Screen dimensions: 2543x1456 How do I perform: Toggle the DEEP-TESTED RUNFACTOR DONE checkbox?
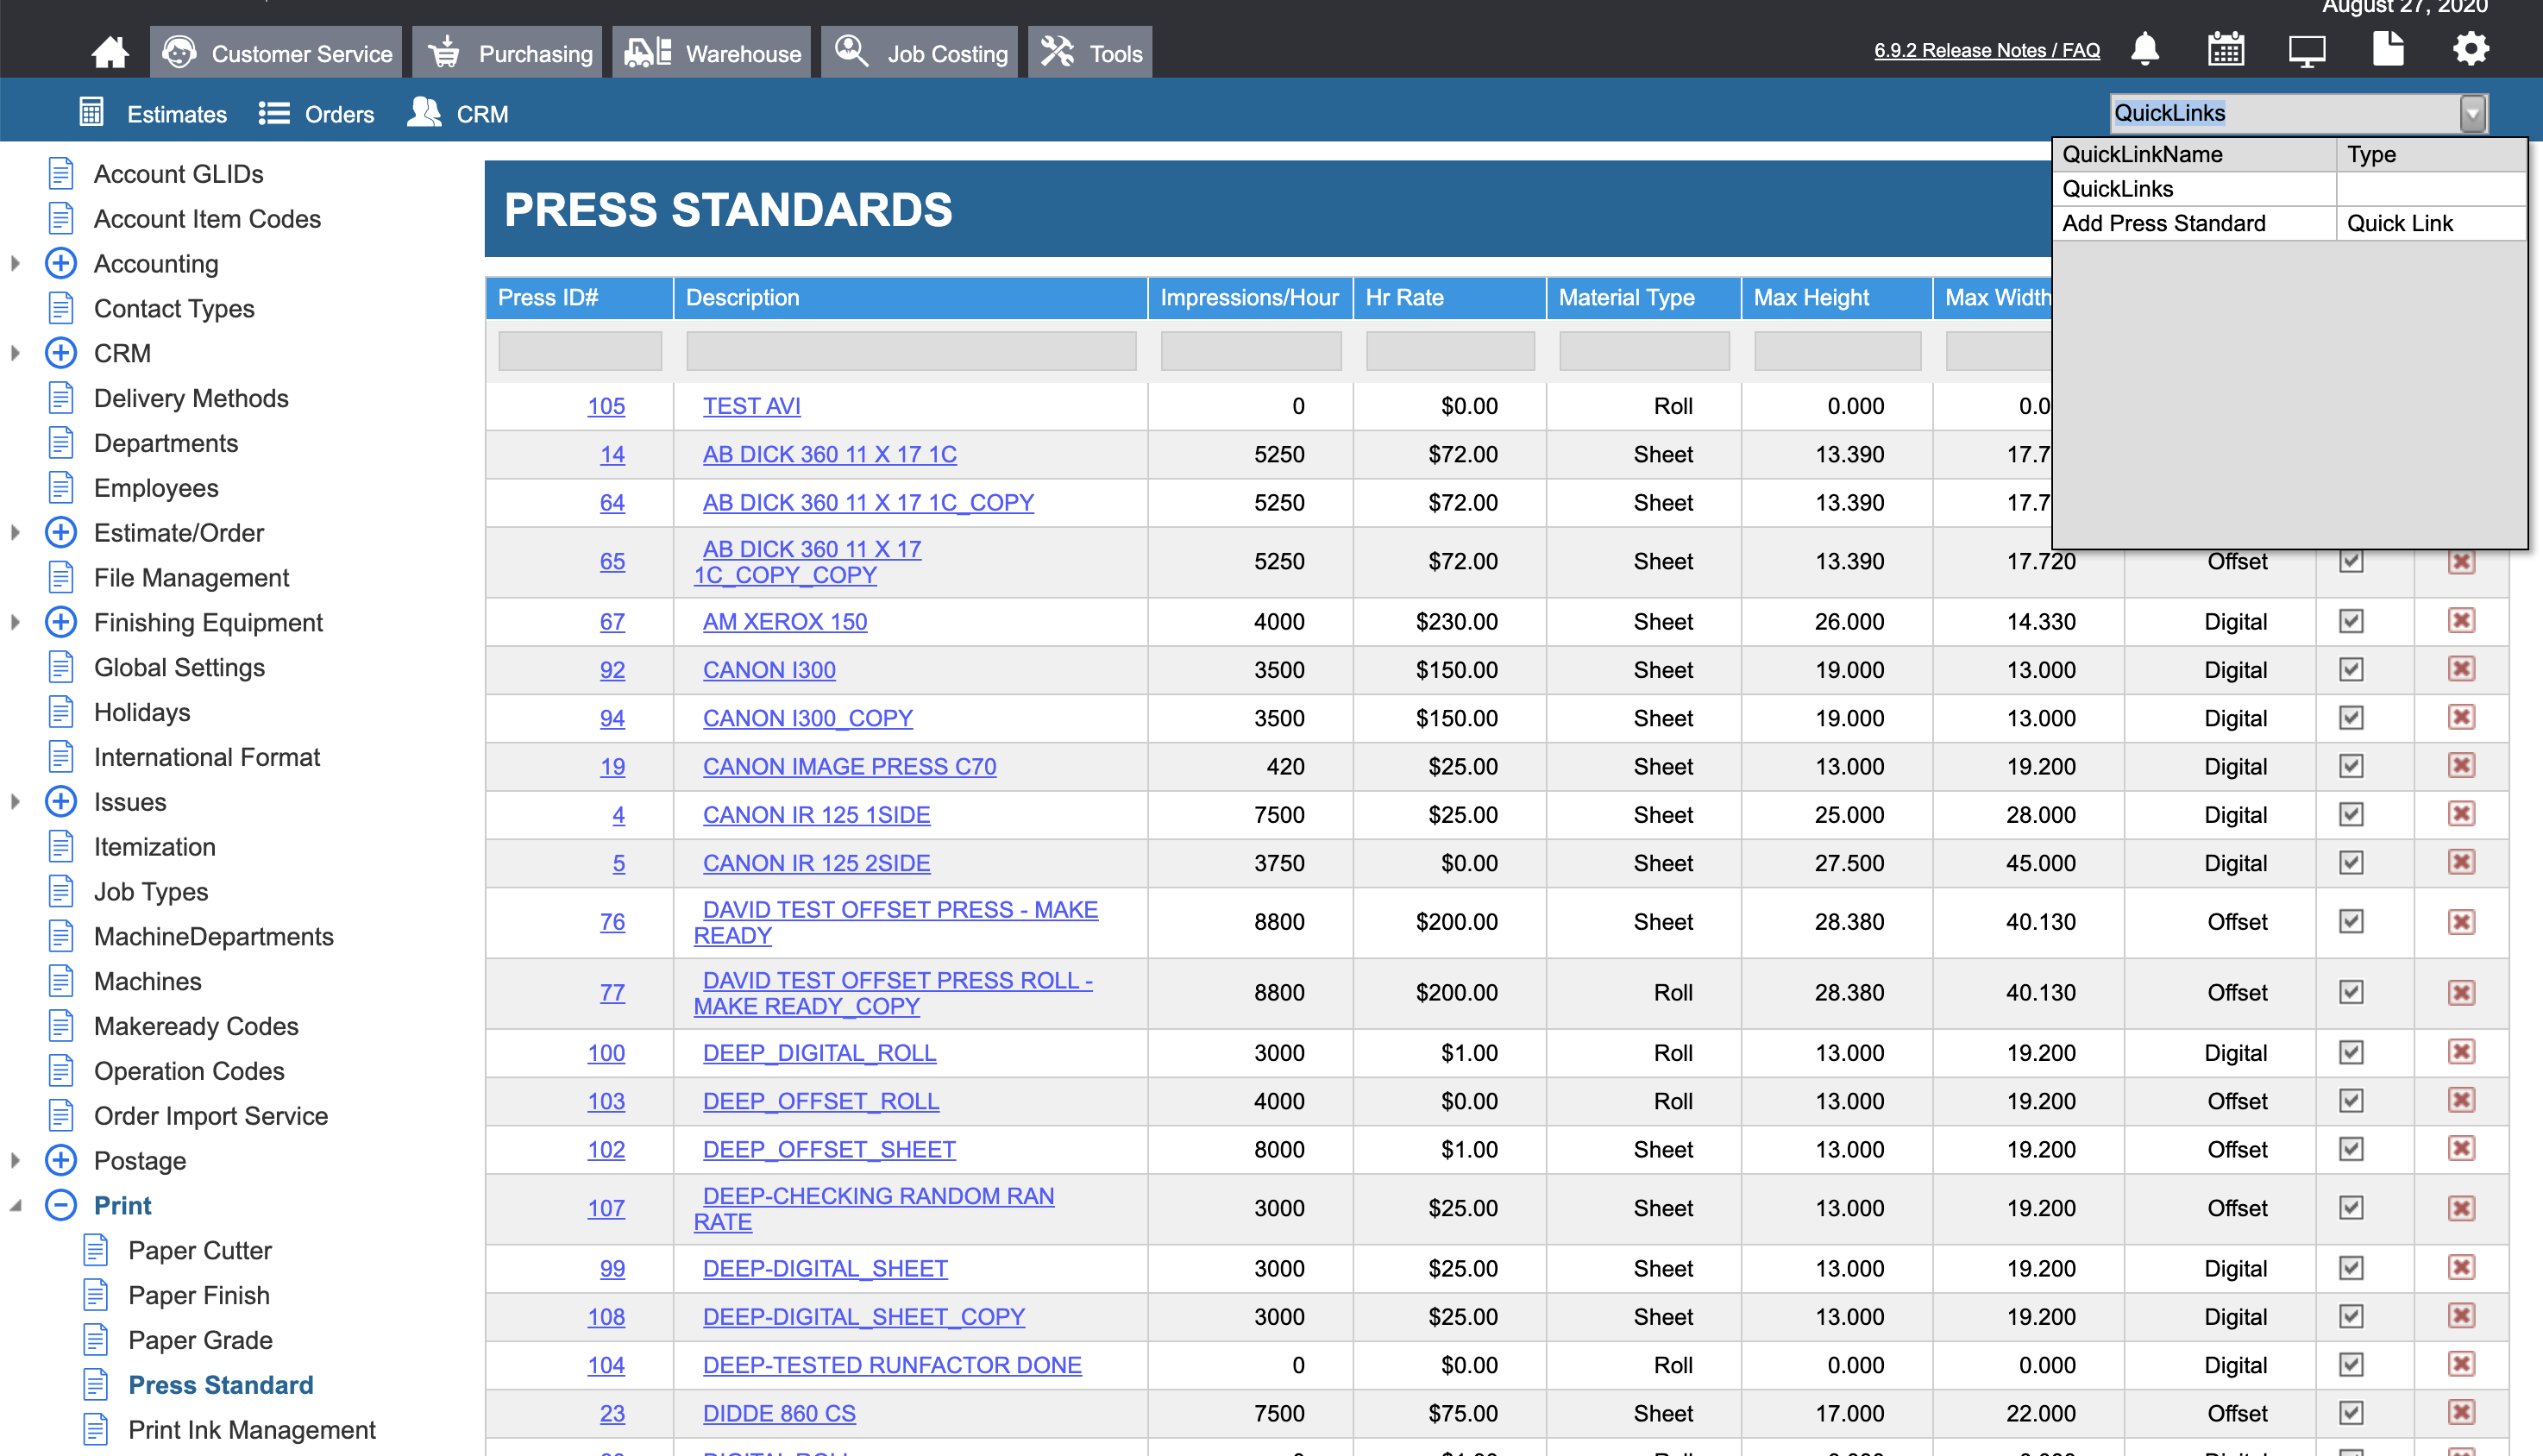[2351, 1365]
